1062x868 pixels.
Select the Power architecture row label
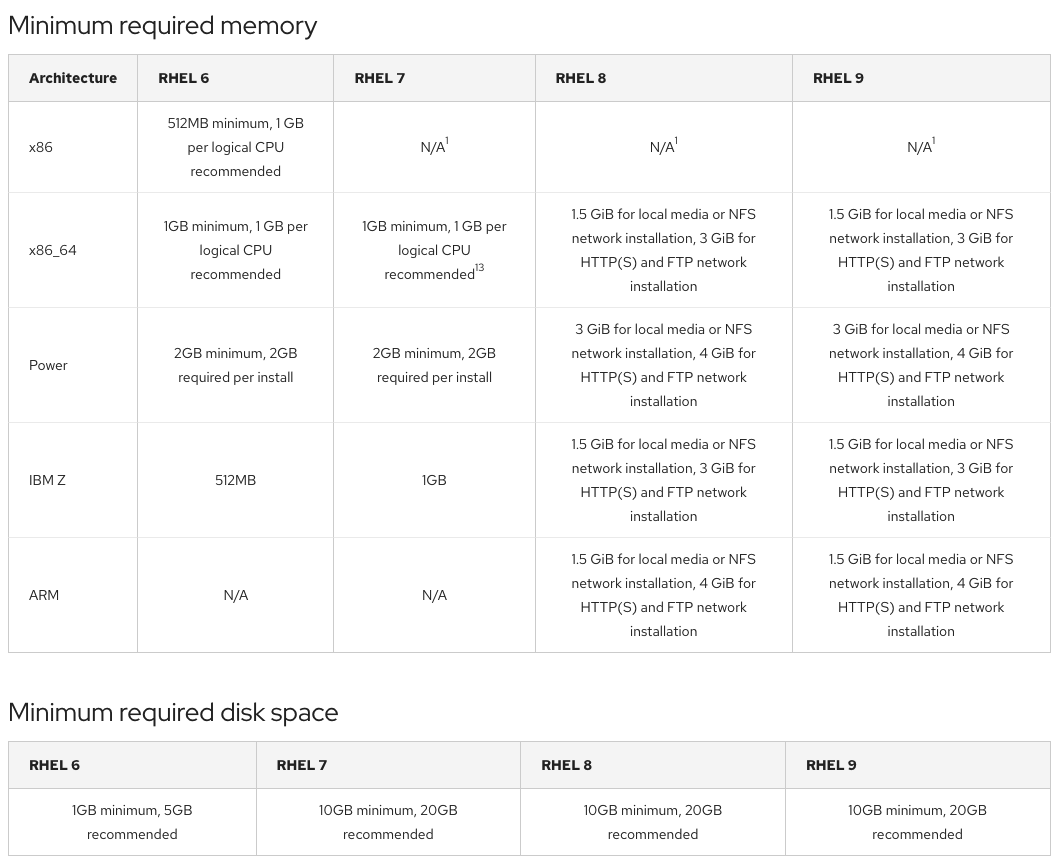pos(48,365)
